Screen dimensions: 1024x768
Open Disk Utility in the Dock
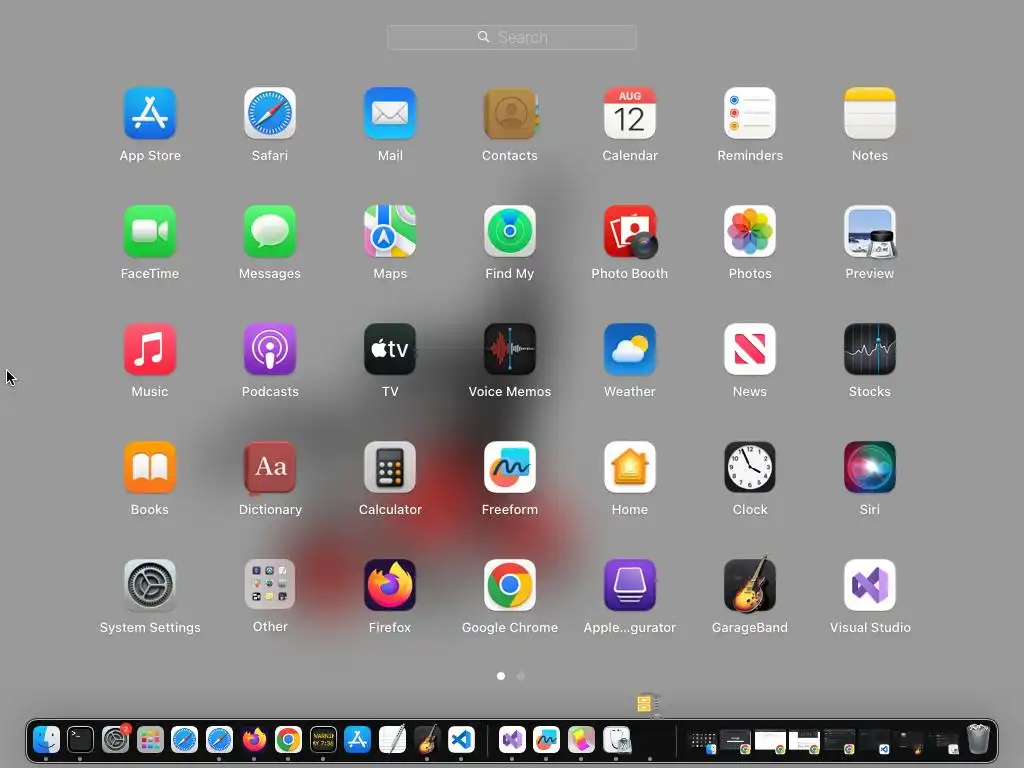pyautogui.click(x=616, y=740)
